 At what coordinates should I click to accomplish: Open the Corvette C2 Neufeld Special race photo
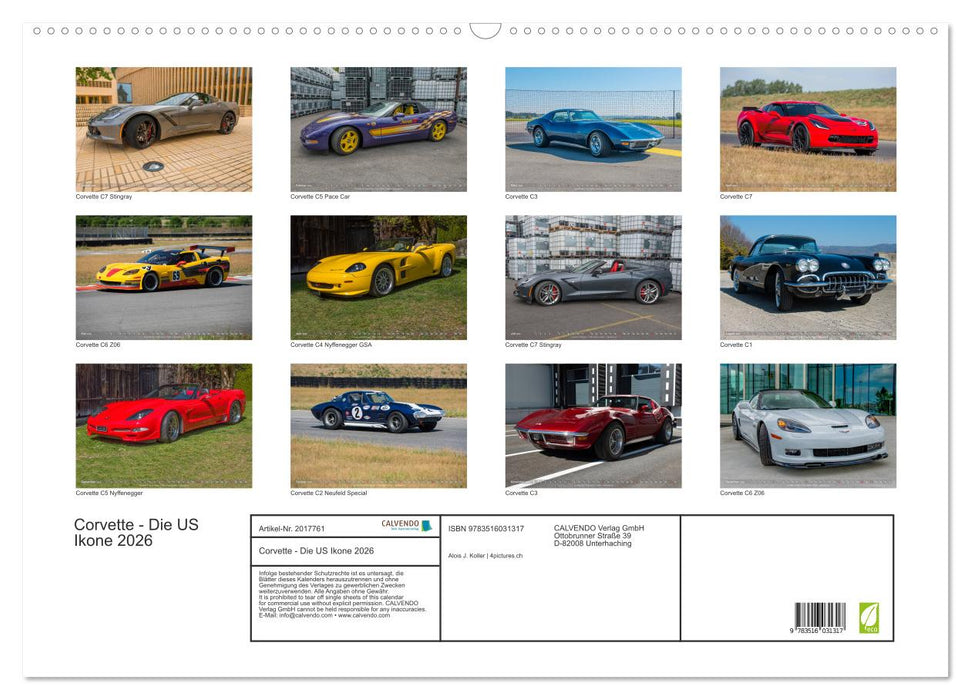click(378, 425)
